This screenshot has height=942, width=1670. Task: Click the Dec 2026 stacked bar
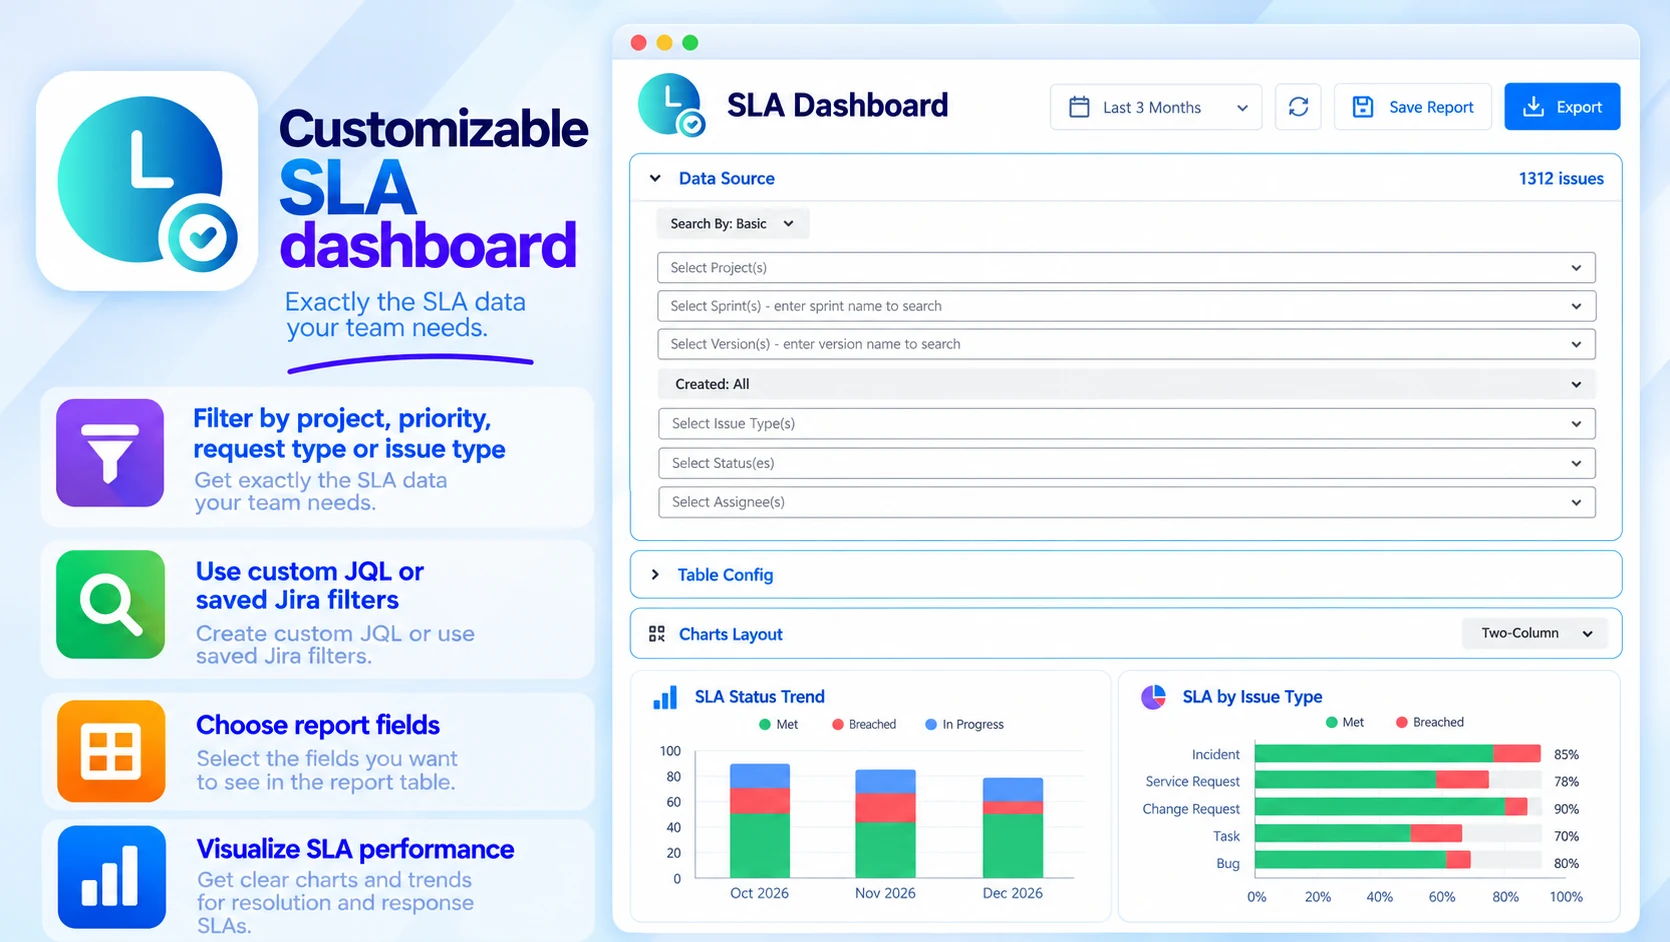(x=1013, y=827)
